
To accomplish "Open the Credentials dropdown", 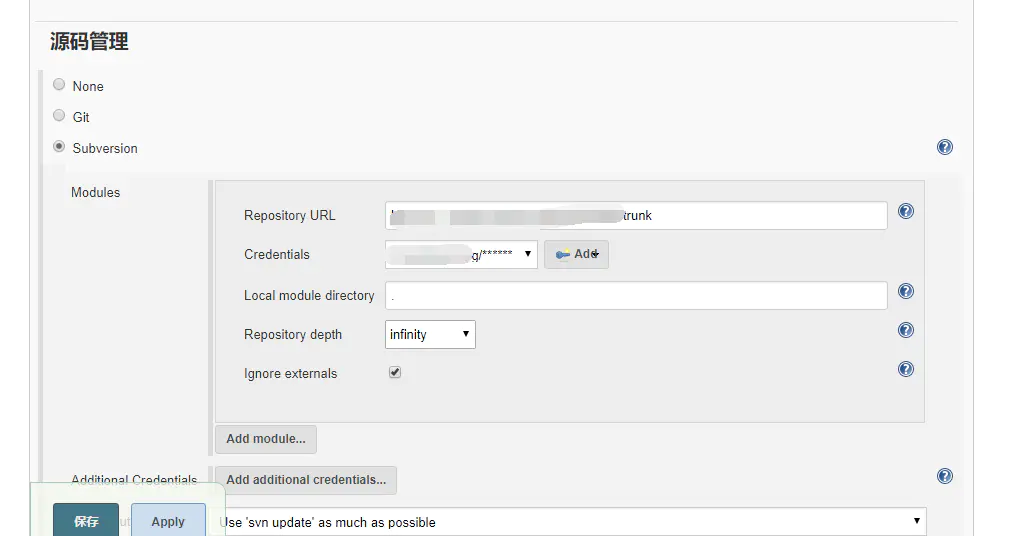I will click(461, 254).
